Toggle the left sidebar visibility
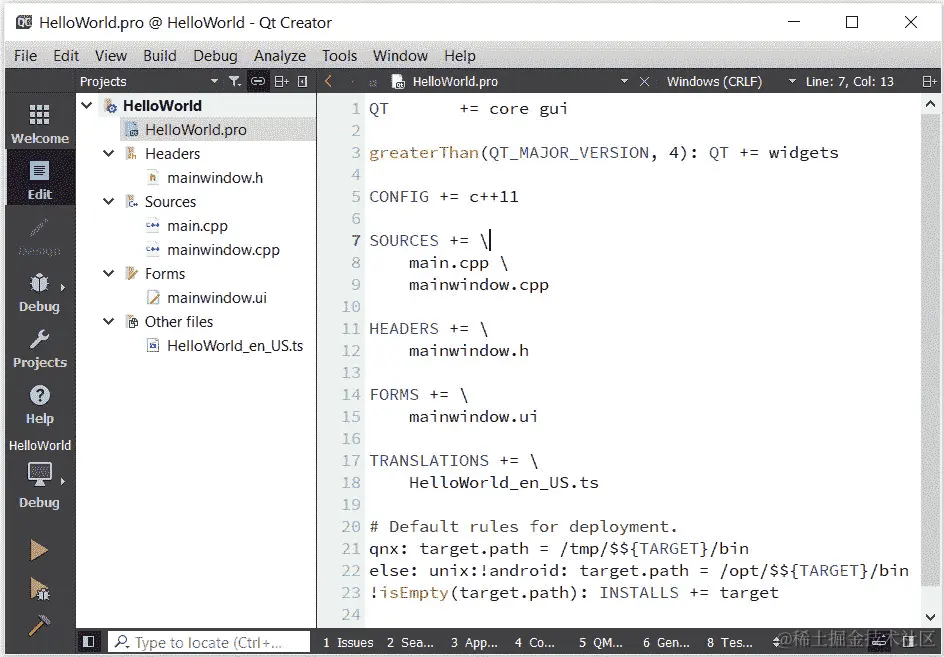 coord(88,642)
